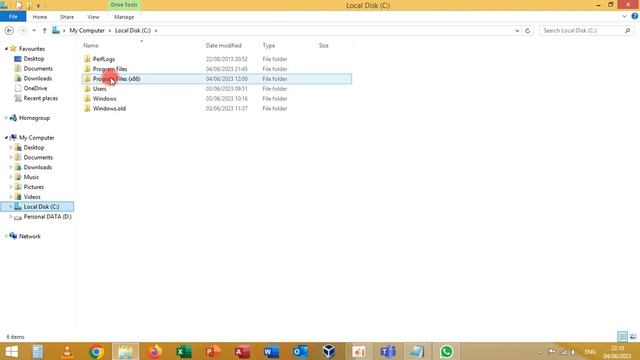Click the Forward navigation arrow
Screen dimensions: 640x360
coord(23,31)
